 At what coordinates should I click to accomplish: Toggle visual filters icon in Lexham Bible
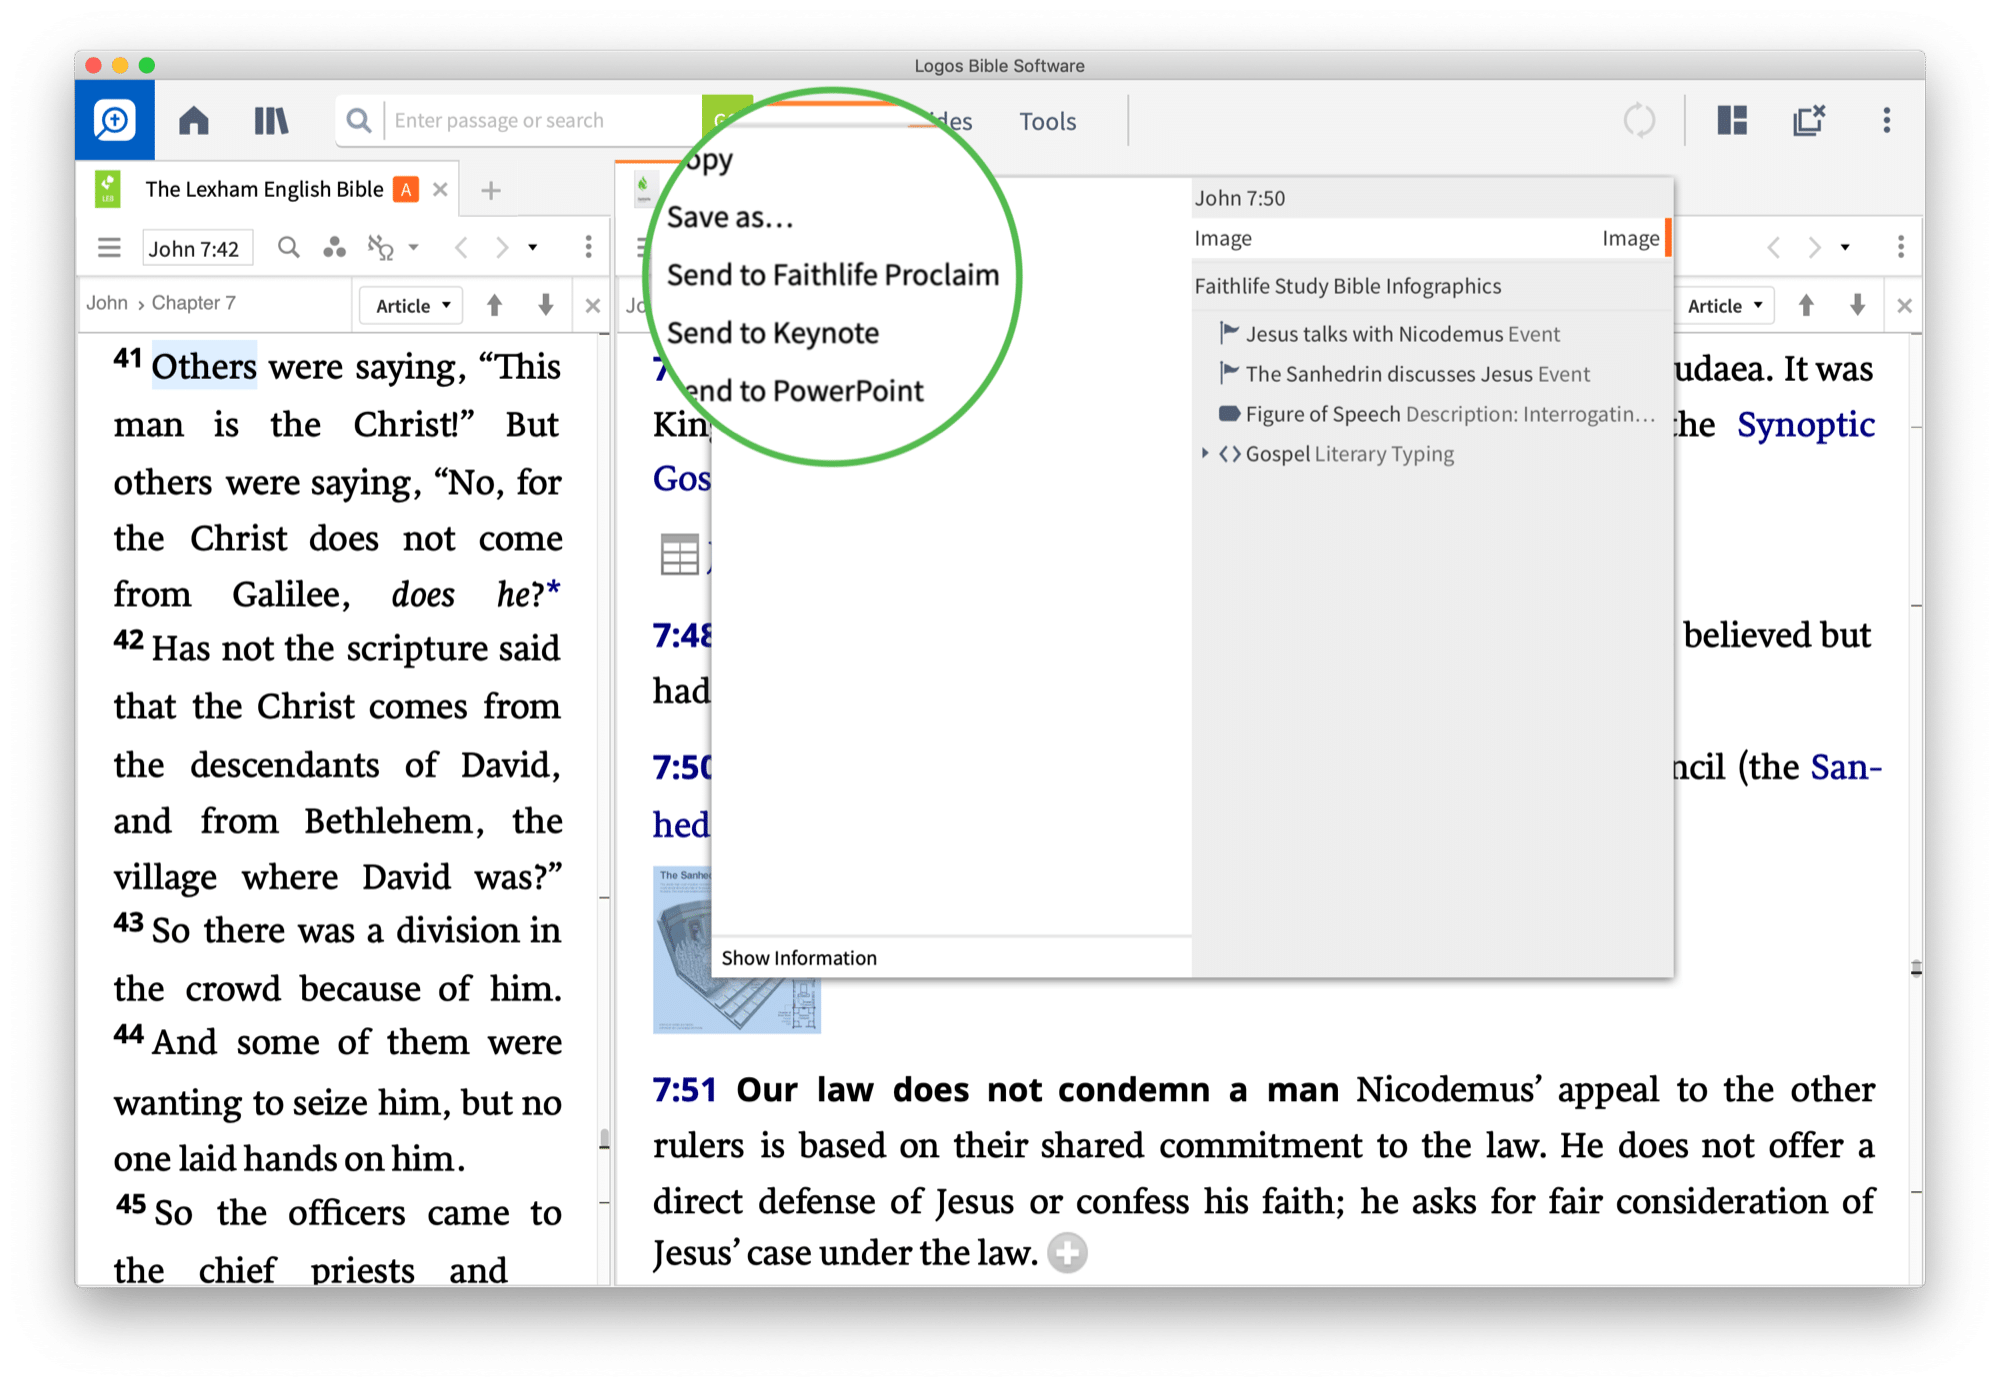pyautogui.click(x=334, y=247)
